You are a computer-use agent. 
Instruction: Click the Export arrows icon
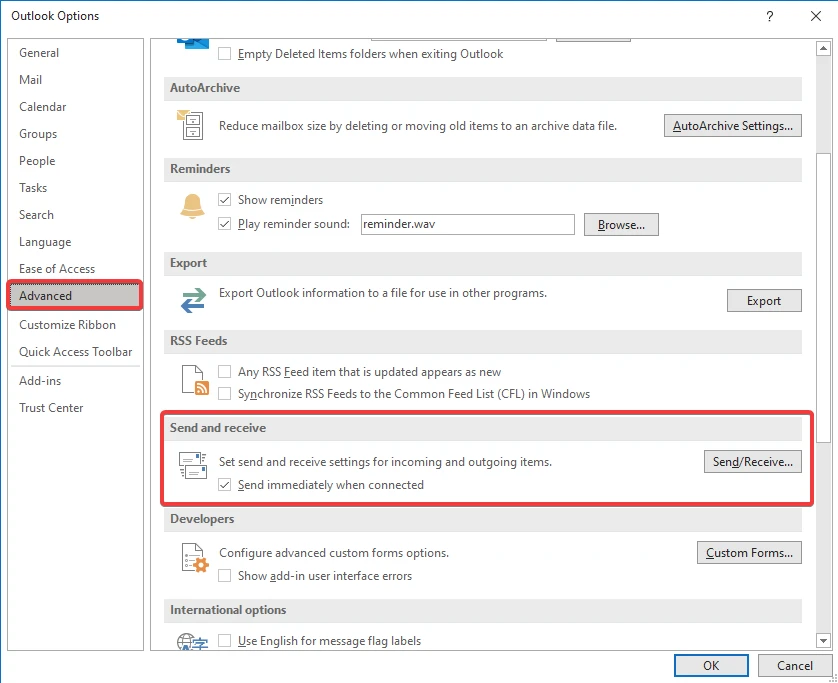[x=193, y=300]
